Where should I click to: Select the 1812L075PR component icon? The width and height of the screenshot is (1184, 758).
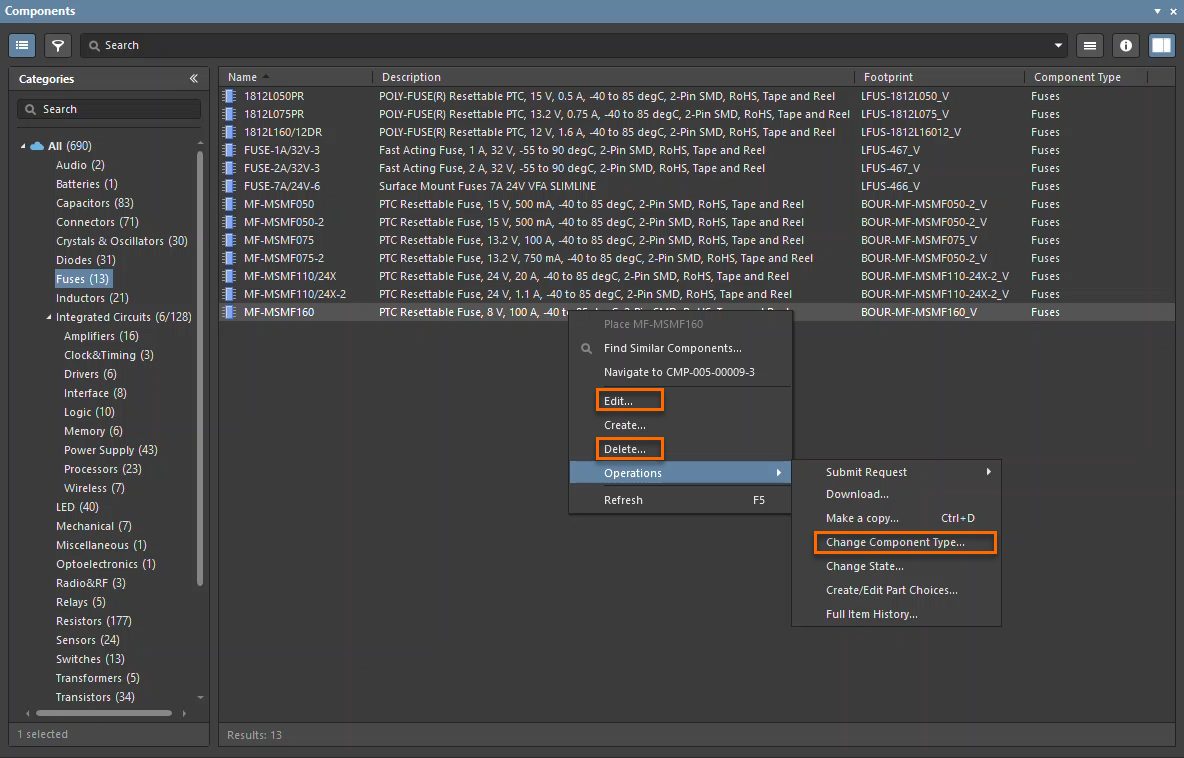point(230,114)
